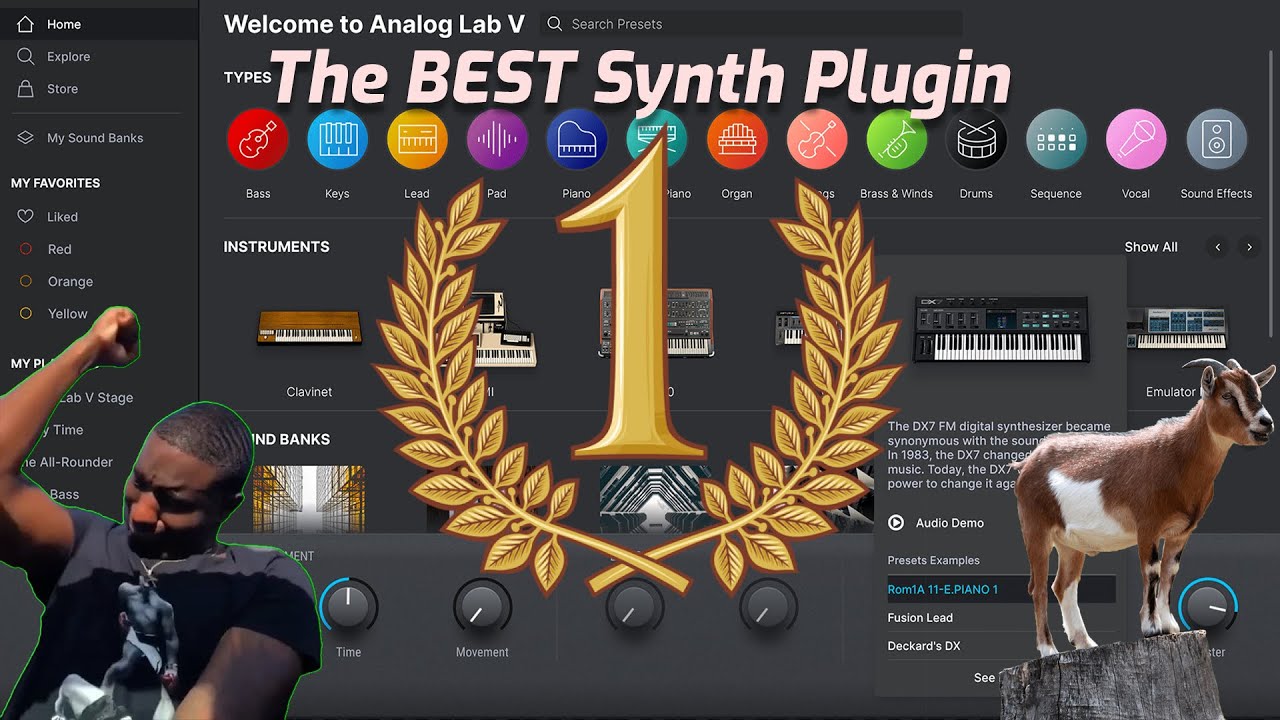1280x720 pixels.
Task: Select the Pad type icon
Action: [497, 139]
